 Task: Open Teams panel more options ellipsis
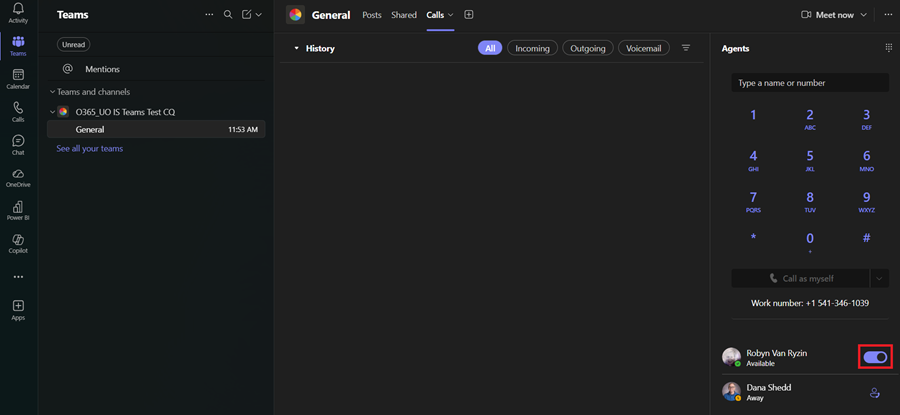(210, 14)
